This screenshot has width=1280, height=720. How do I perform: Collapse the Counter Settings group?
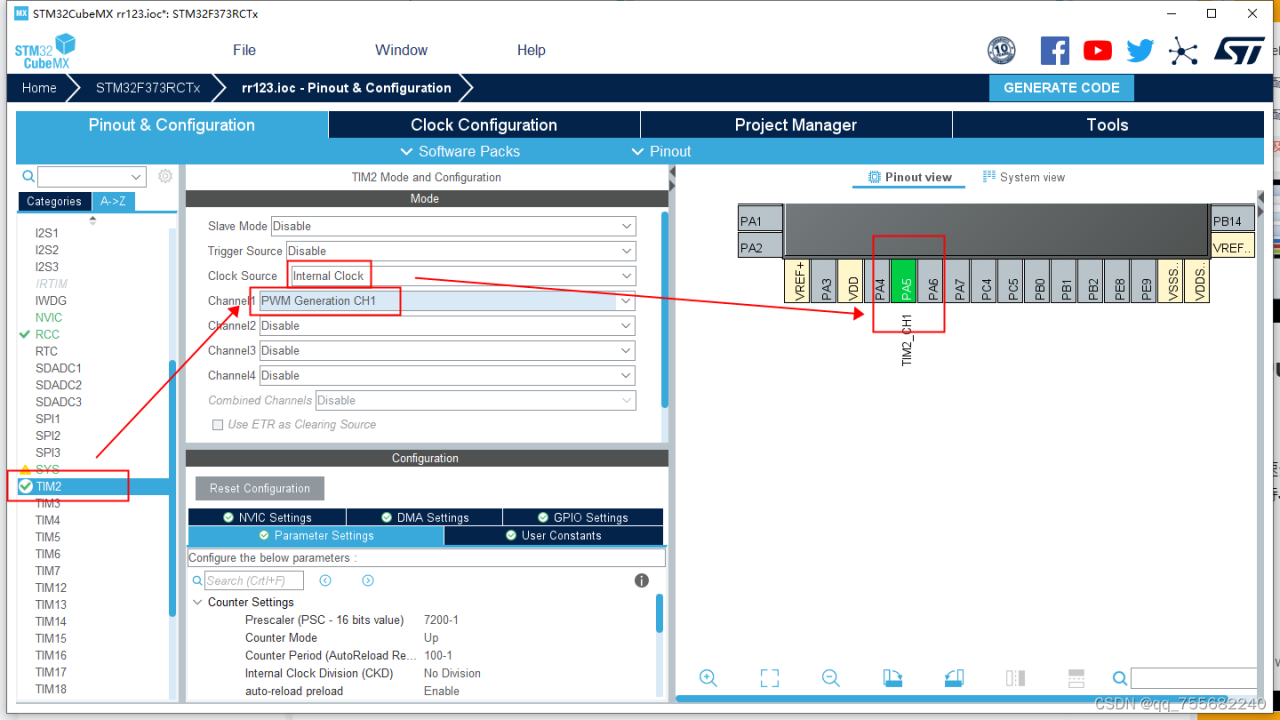coord(197,602)
